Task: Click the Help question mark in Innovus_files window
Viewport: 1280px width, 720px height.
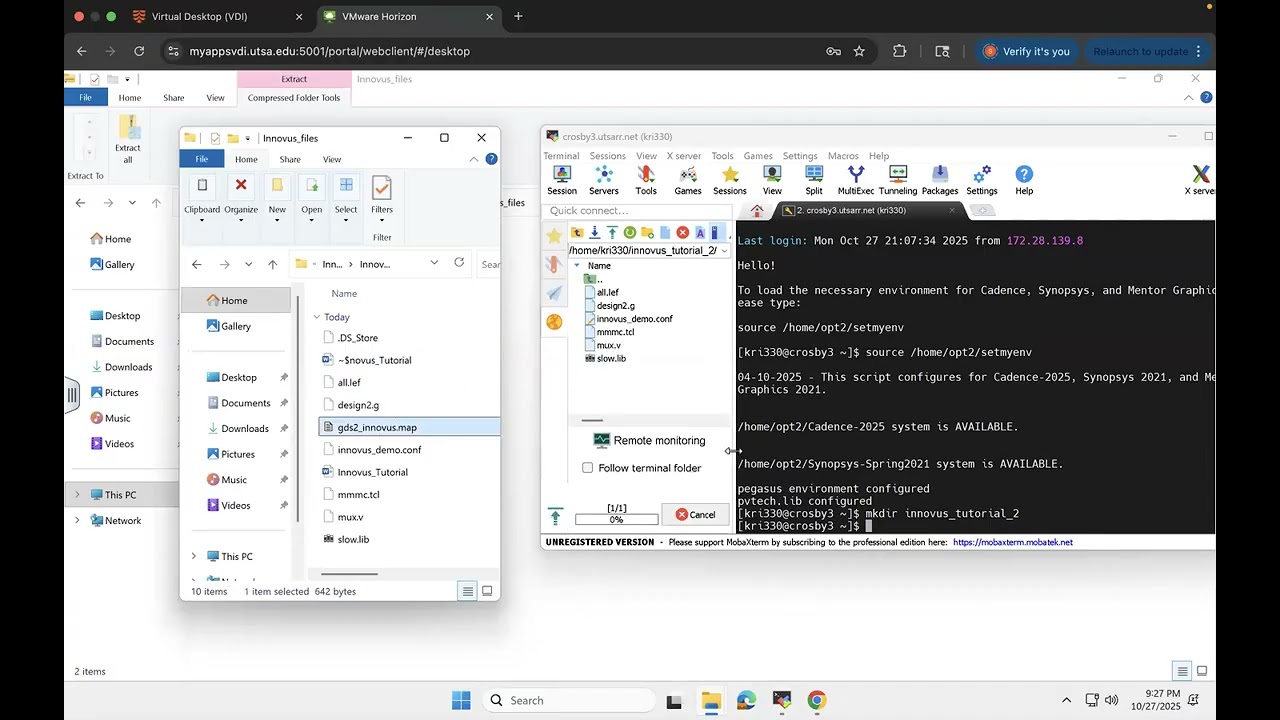Action: tap(491, 159)
